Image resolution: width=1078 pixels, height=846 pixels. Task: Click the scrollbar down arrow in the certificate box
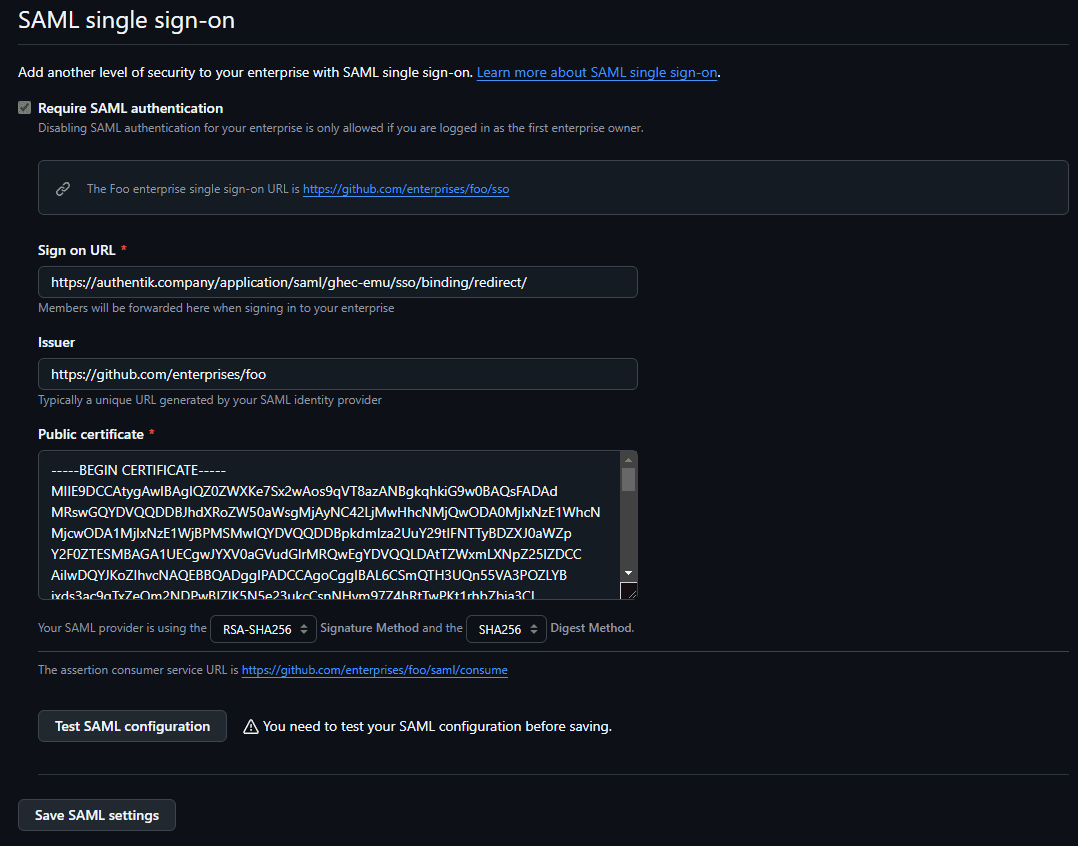pos(628,573)
